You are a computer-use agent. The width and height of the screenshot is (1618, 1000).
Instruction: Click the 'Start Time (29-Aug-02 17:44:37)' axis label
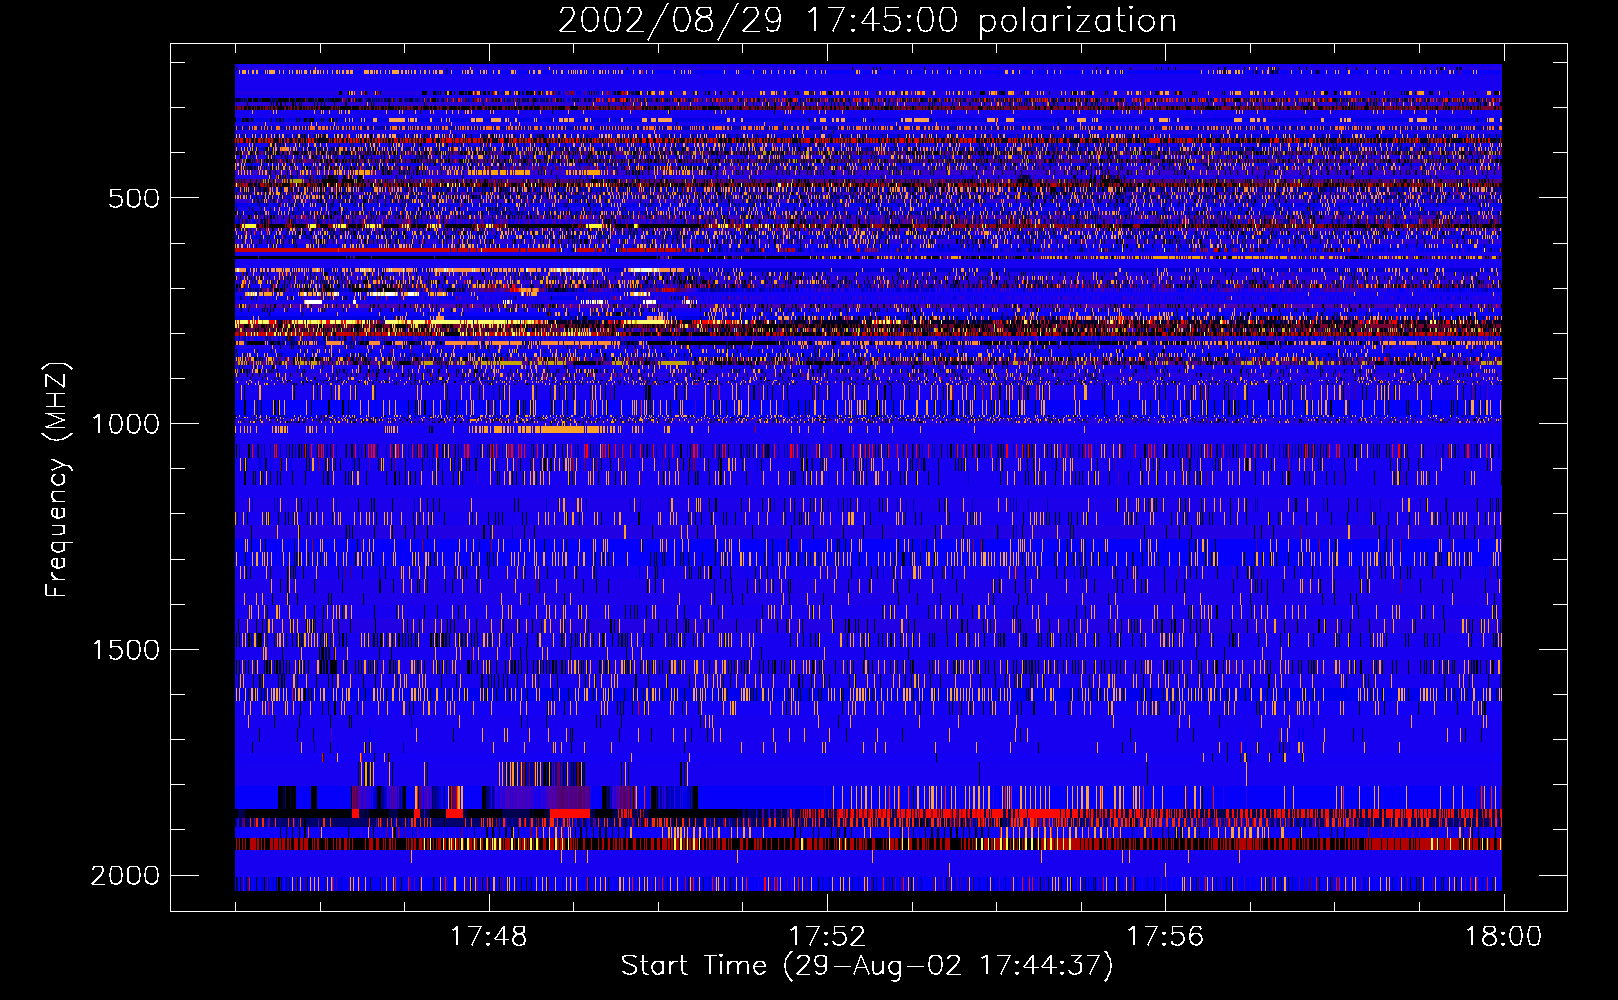coord(867,966)
